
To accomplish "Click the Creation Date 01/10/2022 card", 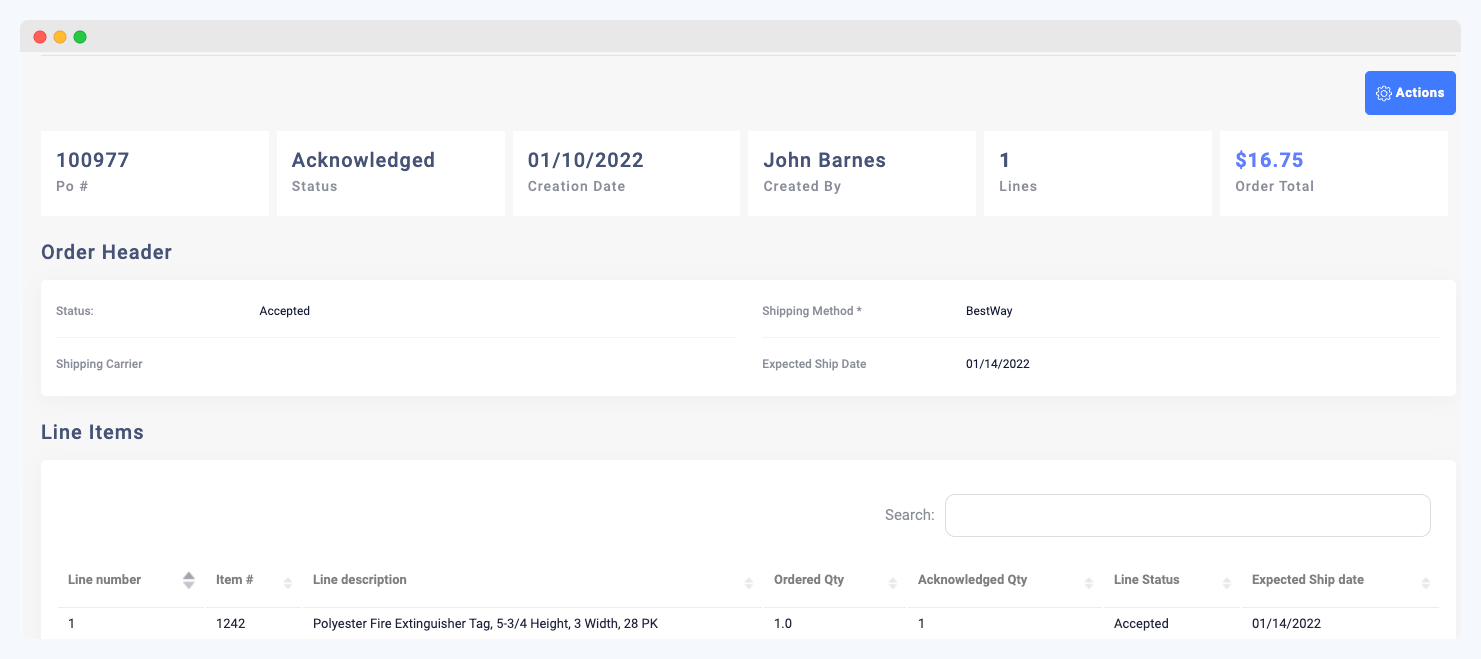I will (626, 172).
